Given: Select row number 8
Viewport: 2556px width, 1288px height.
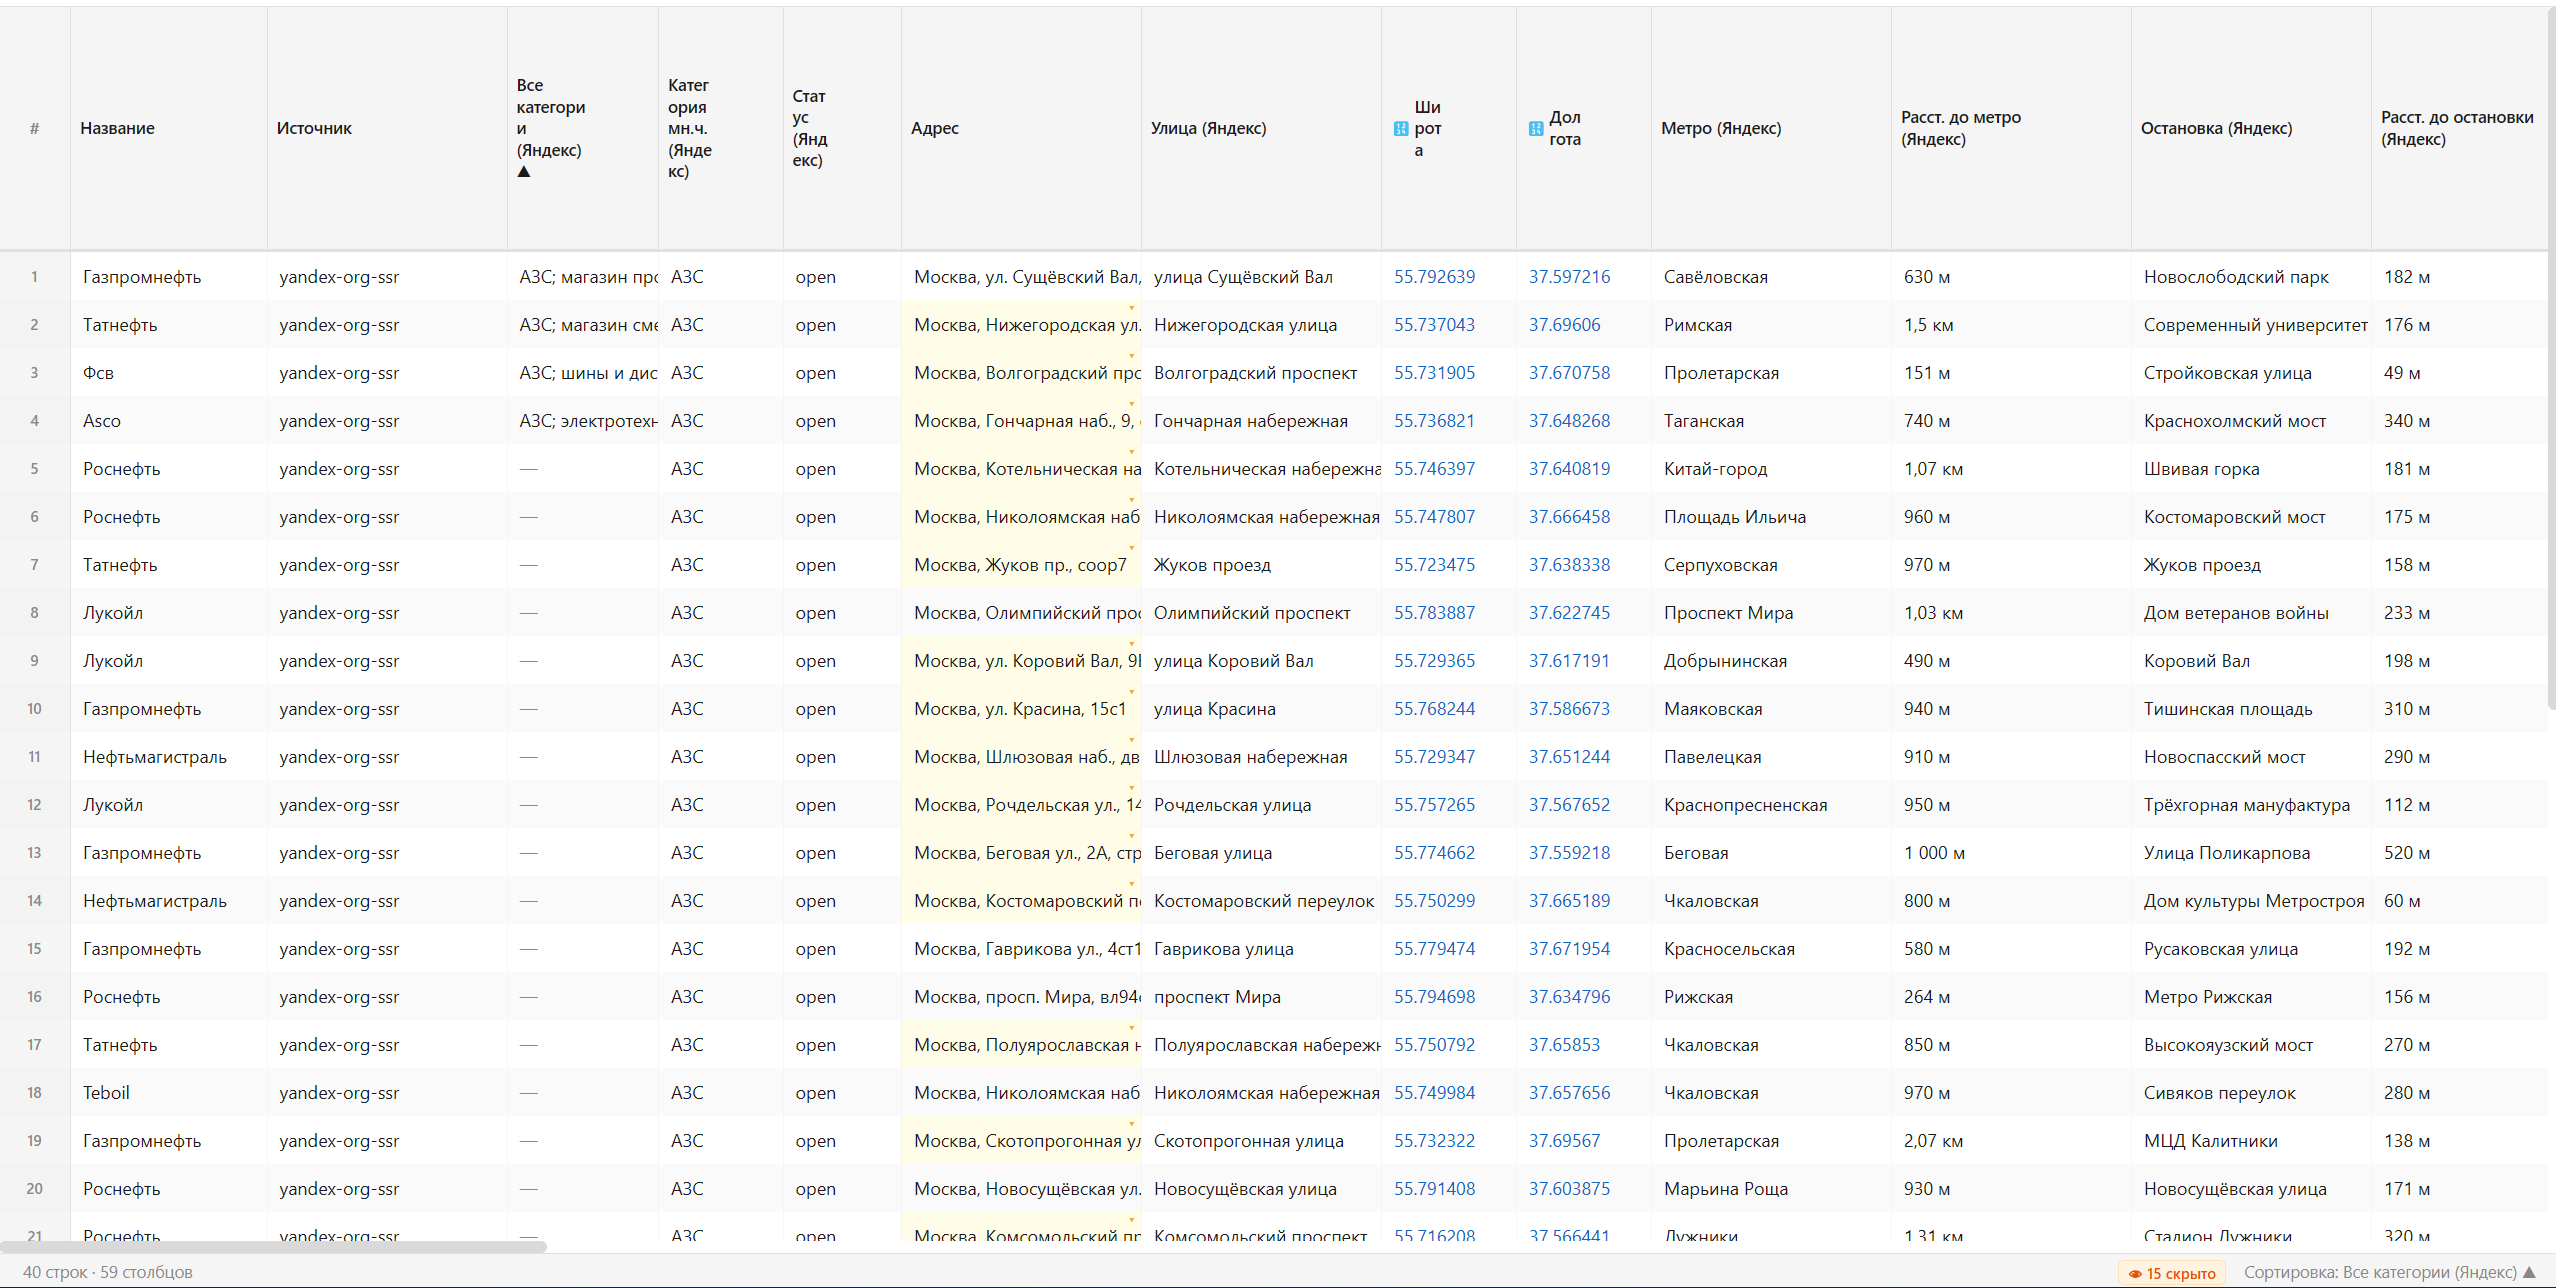Looking at the screenshot, I should (x=35, y=613).
